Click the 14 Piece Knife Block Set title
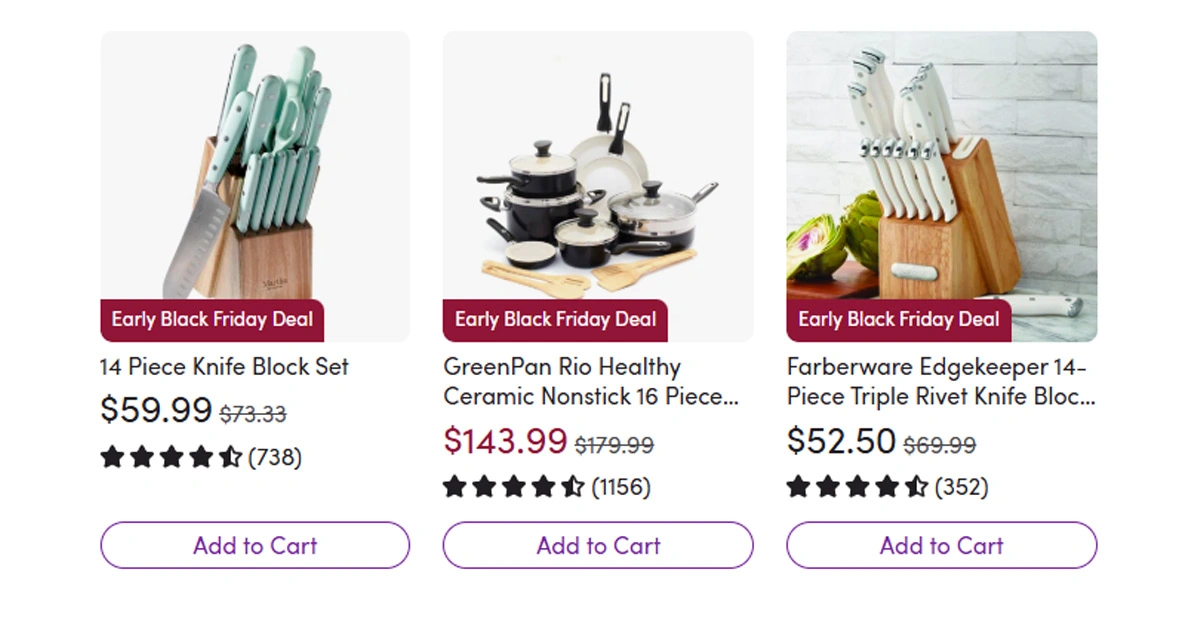The image size is (1202, 634). [x=224, y=367]
